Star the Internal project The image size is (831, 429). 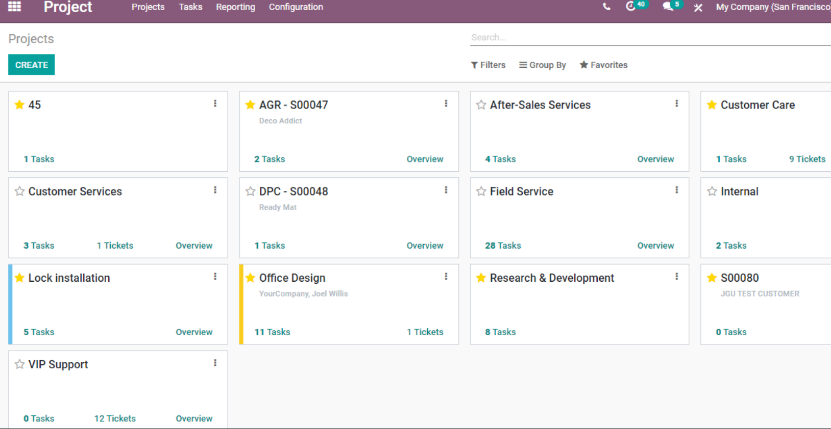712,191
